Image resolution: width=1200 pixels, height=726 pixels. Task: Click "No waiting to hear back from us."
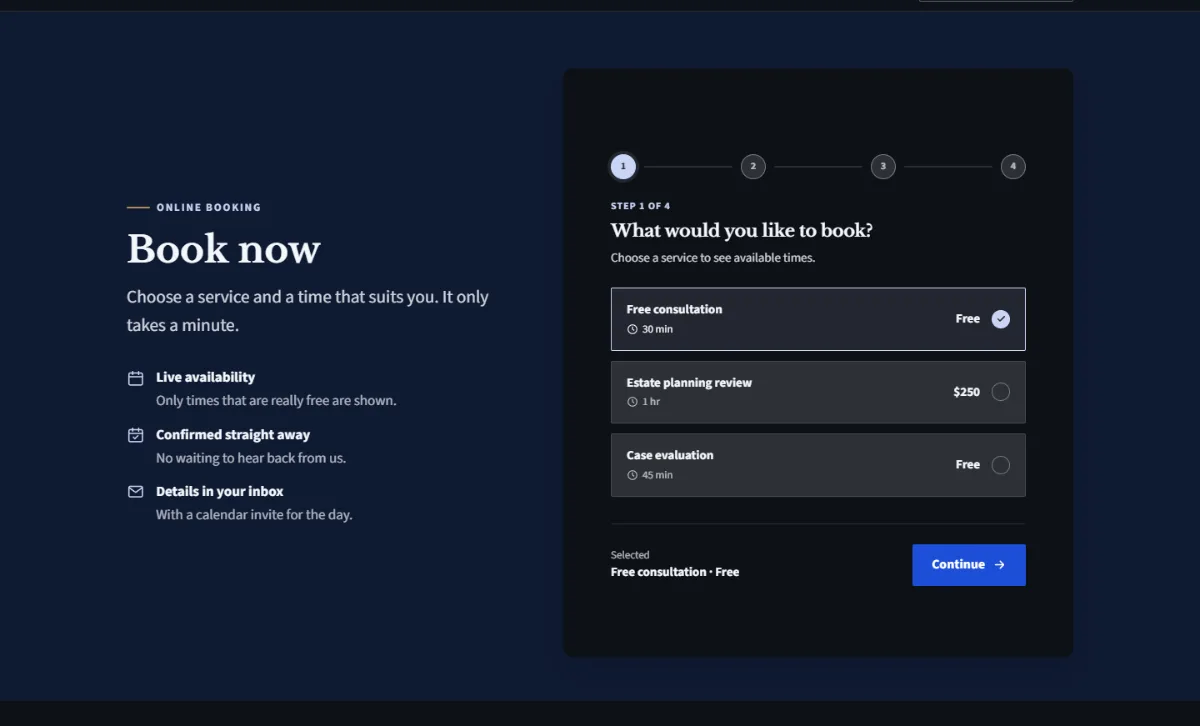click(x=251, y=458)
